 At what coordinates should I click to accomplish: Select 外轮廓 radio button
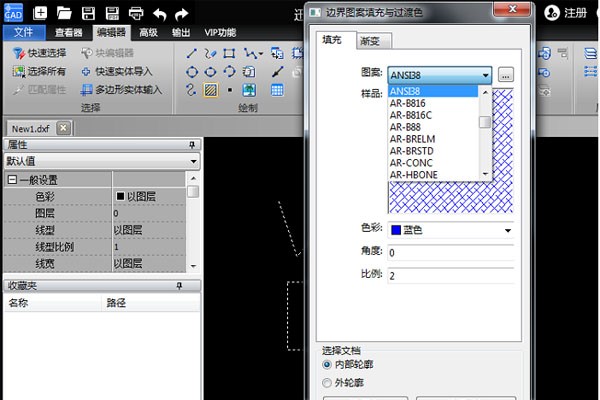point(329,382)
